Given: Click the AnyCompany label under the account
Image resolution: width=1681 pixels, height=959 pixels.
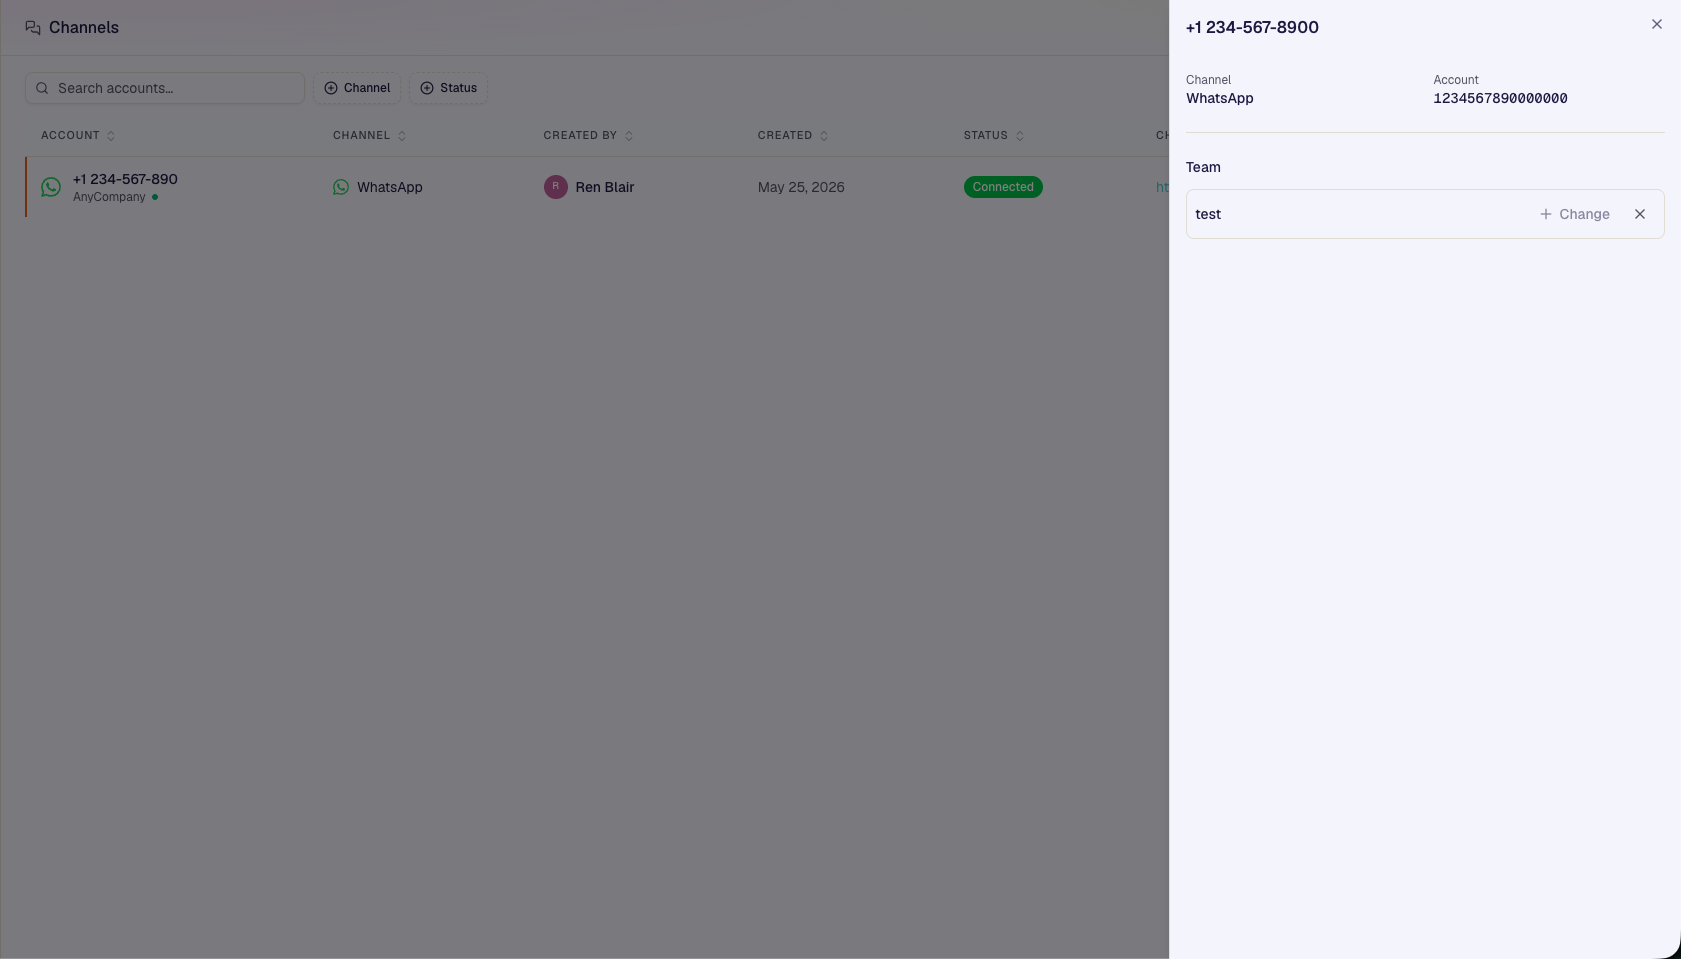Looking at the screenshot, I should click(109, 197).
